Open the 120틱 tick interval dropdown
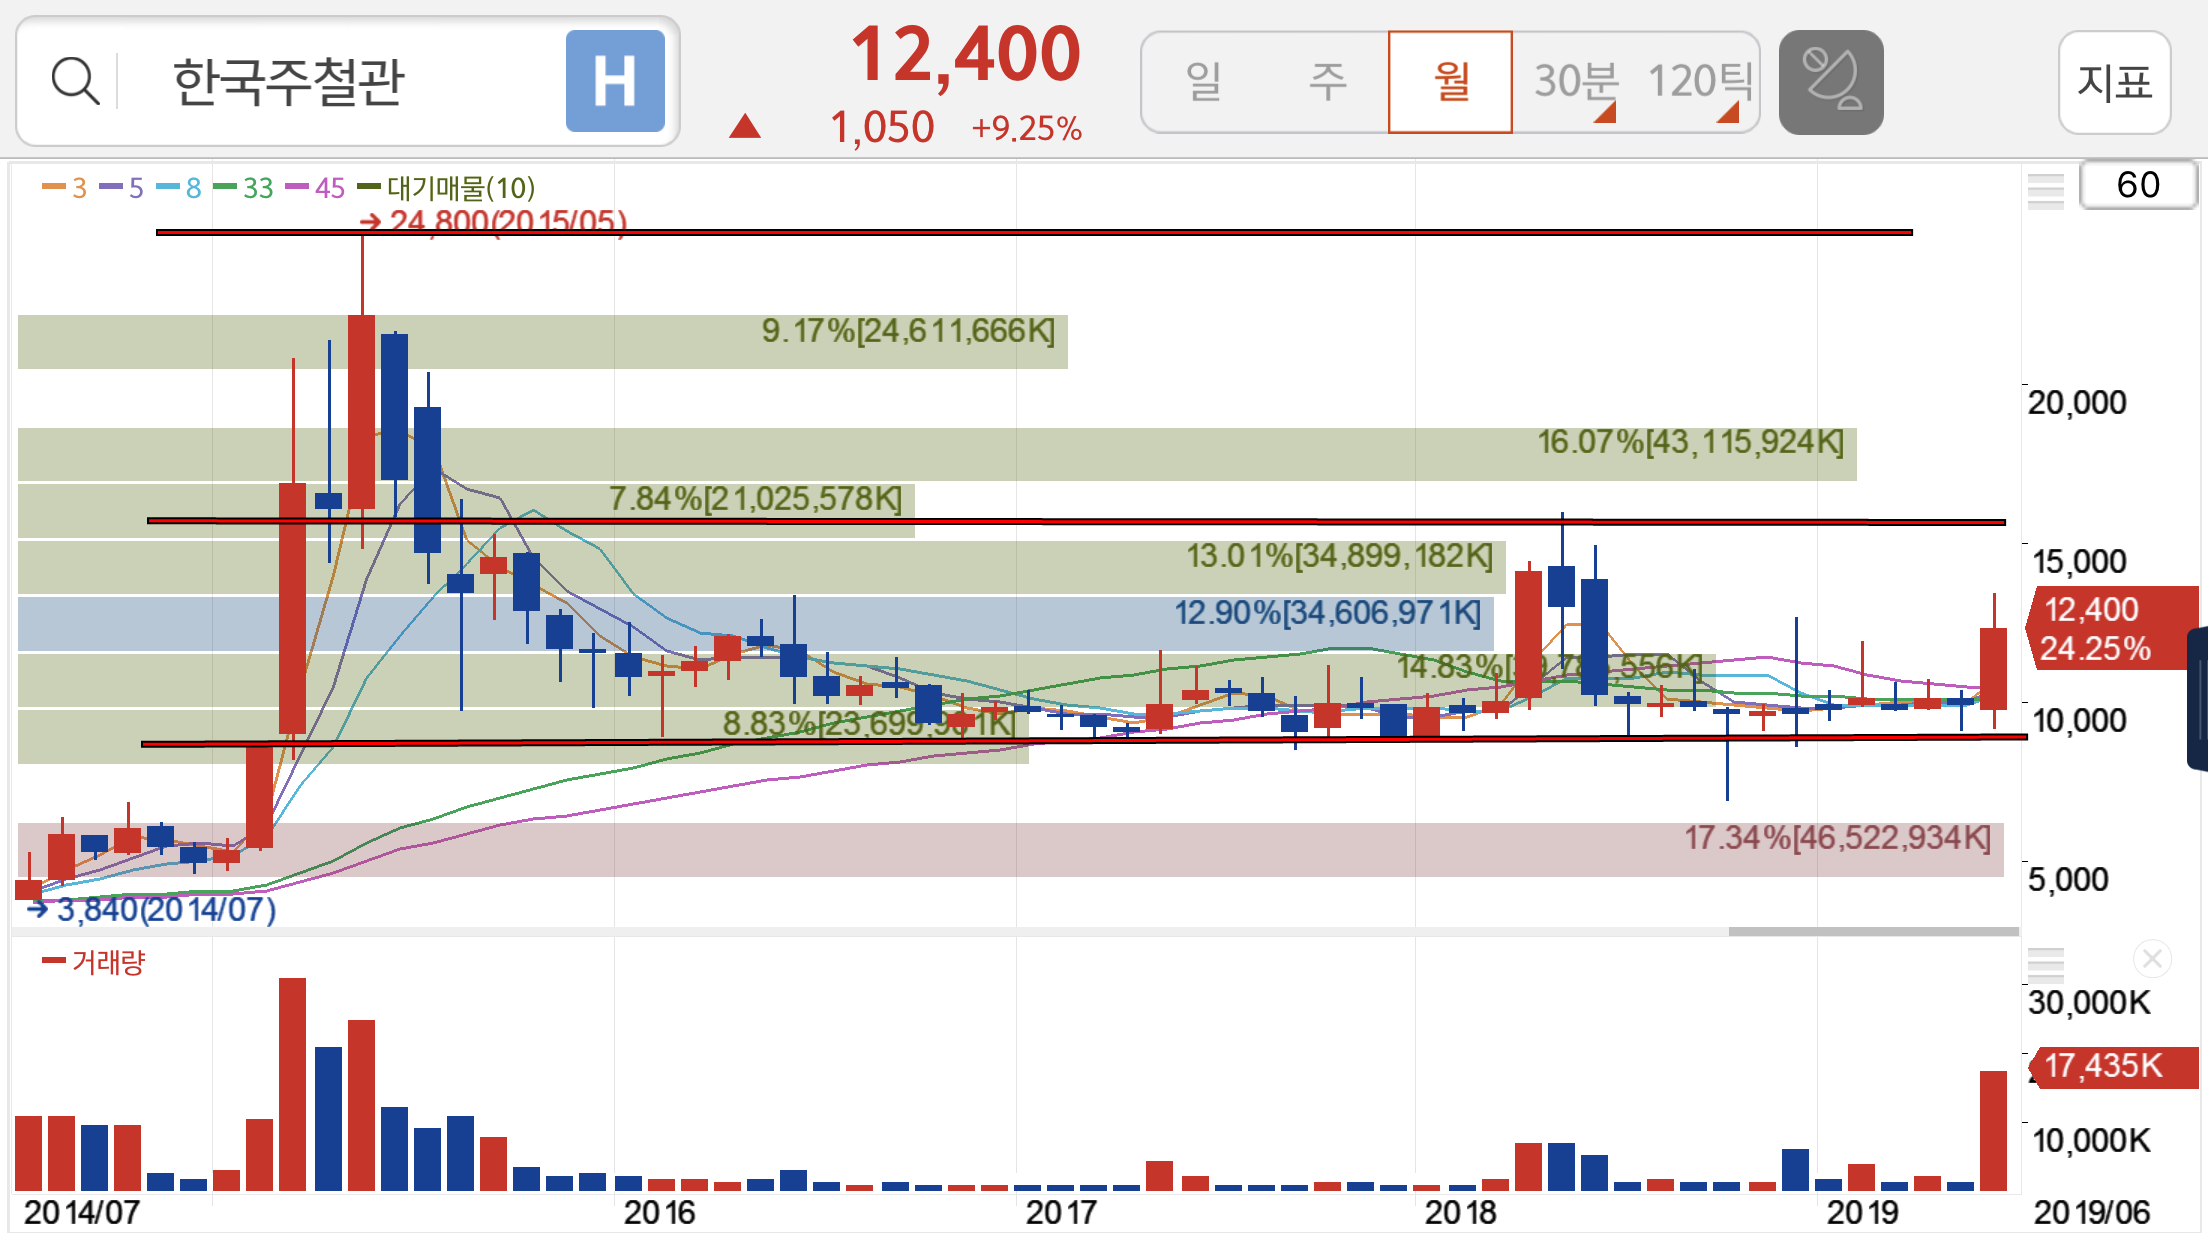Viewport: 2208px width, 1242px height. pyautogui.click(x=1699, y=81)
